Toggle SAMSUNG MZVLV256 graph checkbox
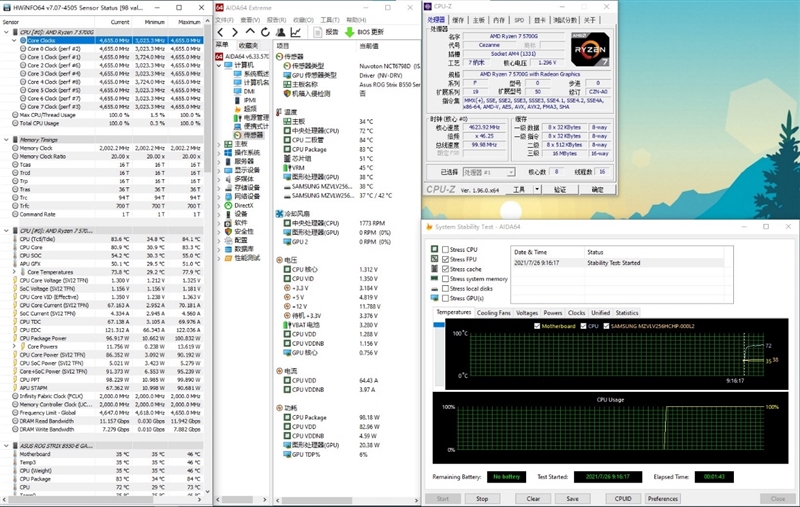Viewport: 800px width, 507px height. pyautogui.click(x=606, y=326)
